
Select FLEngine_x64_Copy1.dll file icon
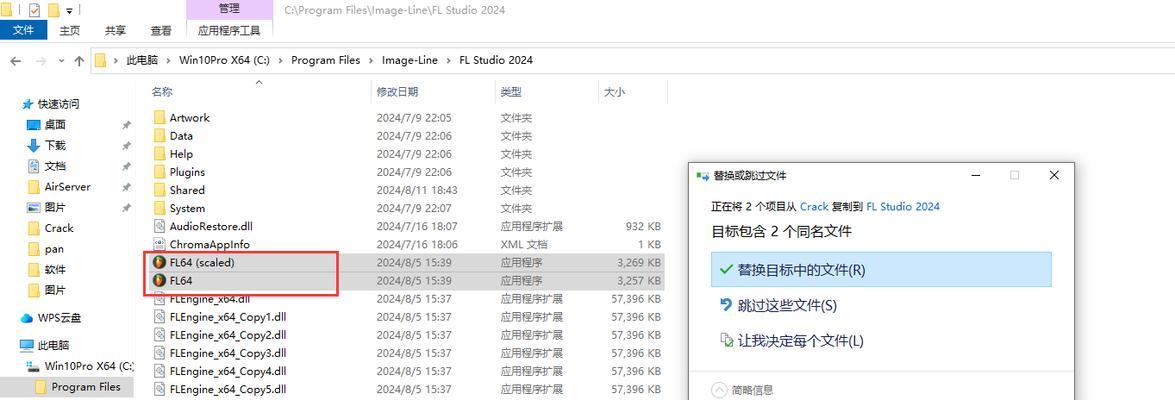click(159, 316)
